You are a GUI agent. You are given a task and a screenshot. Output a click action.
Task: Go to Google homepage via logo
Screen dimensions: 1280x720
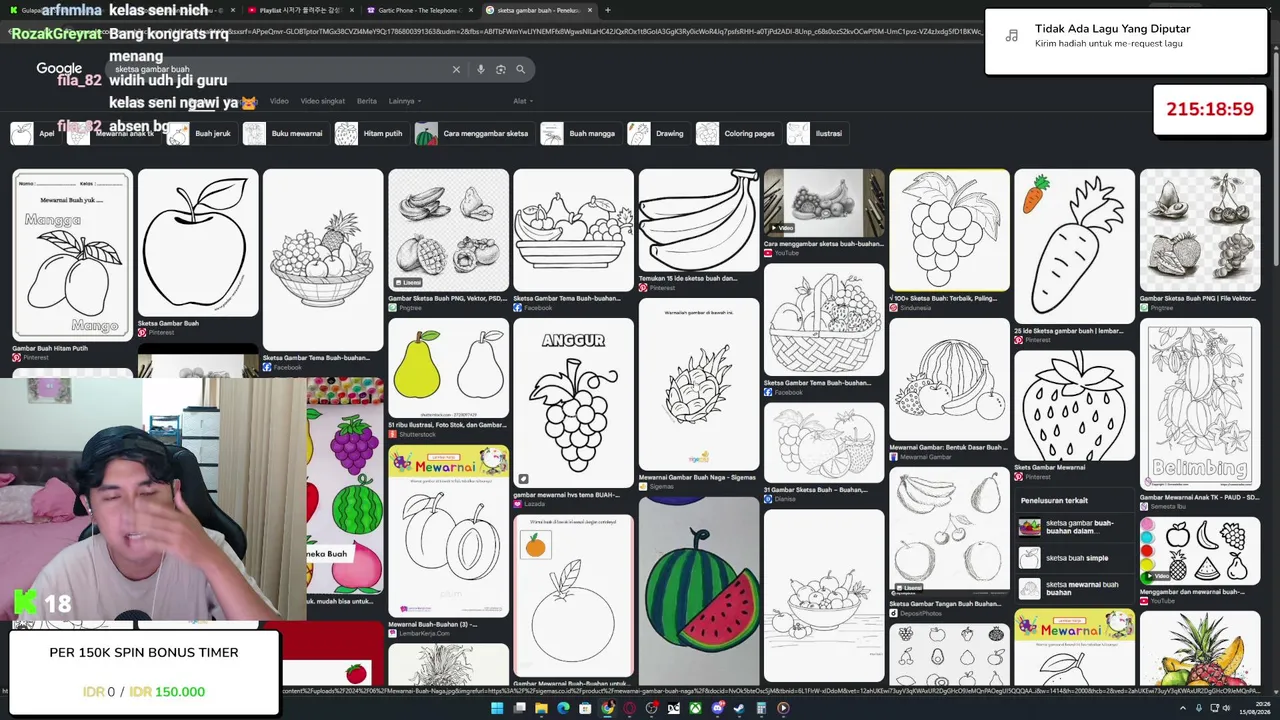tap(59, 69)
